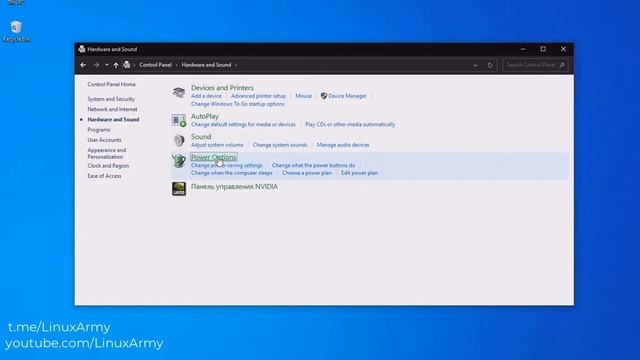Open AutoPlay heading
640x360 pixels.
point(204,116)
